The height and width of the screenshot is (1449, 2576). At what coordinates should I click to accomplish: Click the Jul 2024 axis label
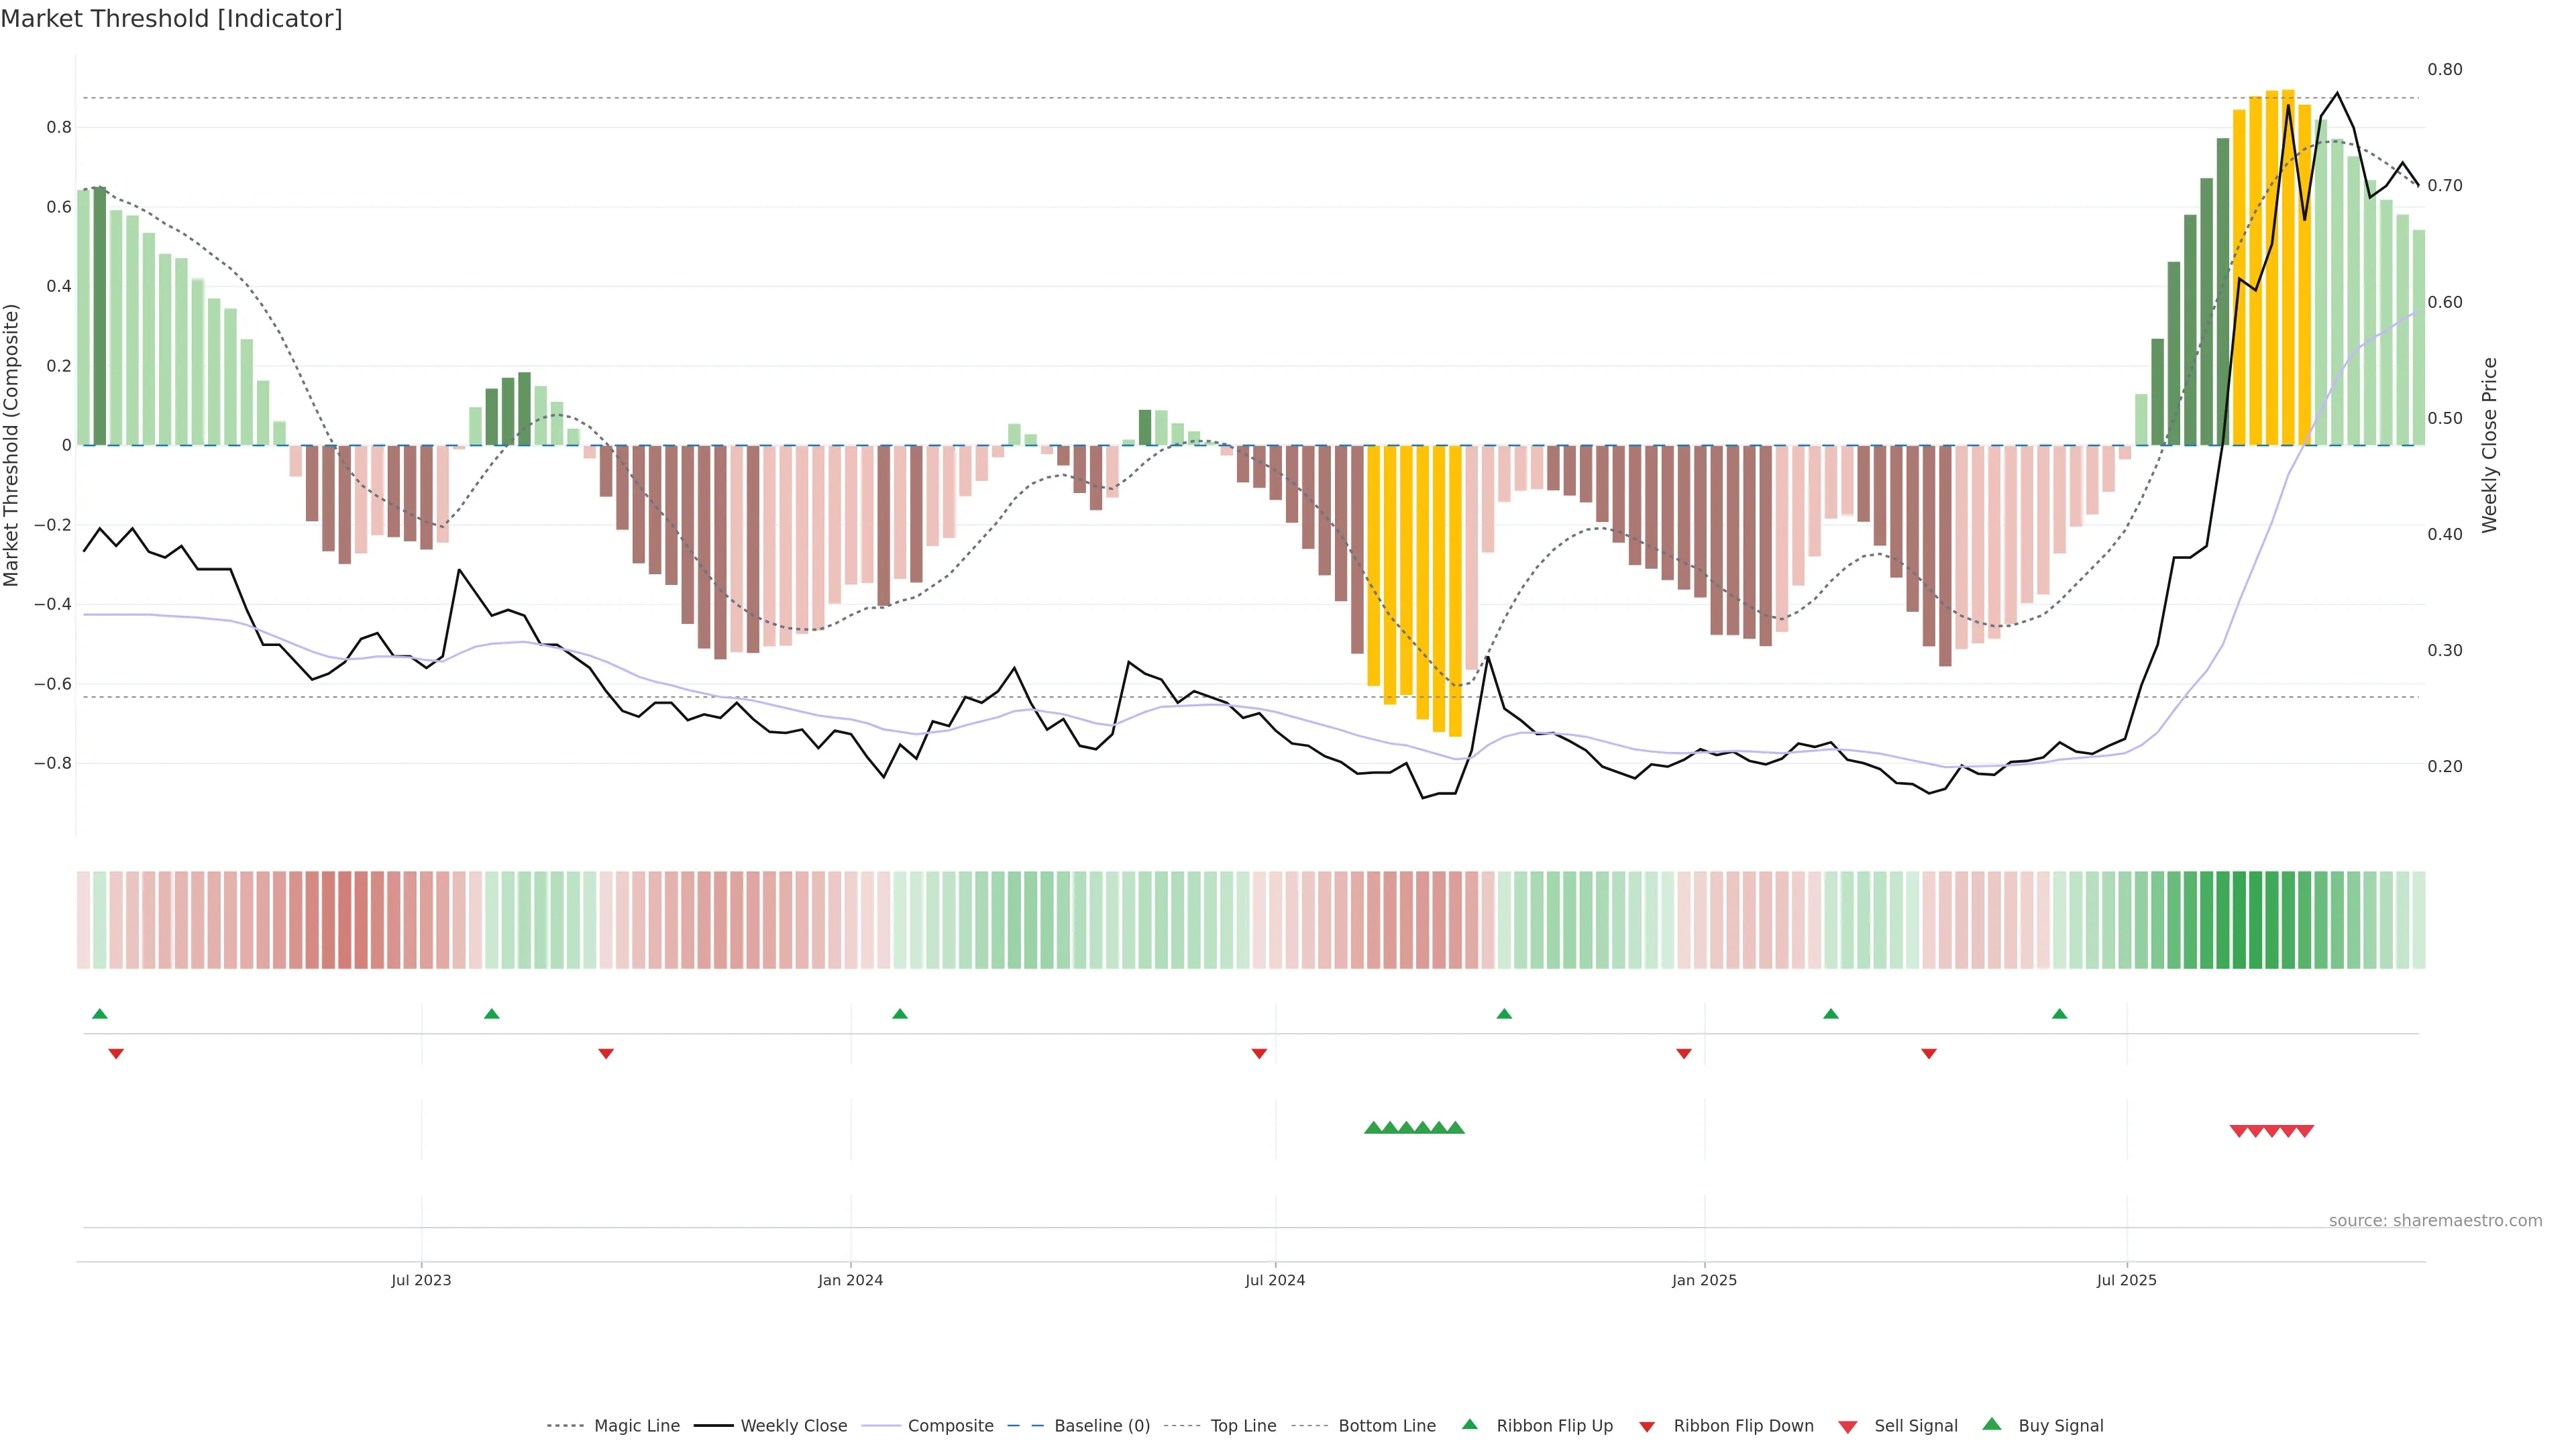coord(1275,1280)
